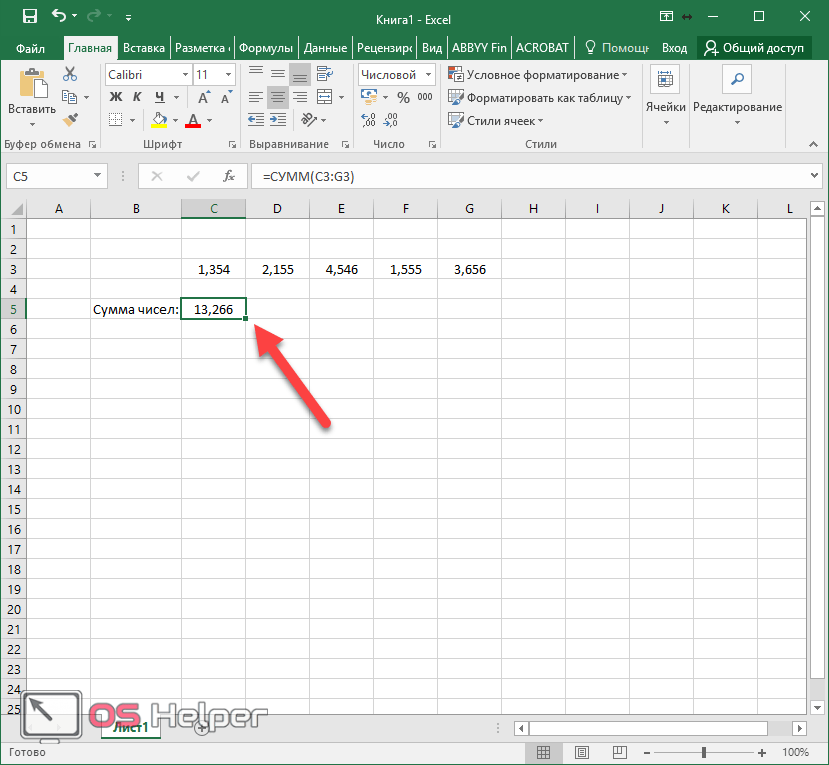Click the Cut scissors icon
This screenshot has height=765, width=829.
click(x=70, y=74)
